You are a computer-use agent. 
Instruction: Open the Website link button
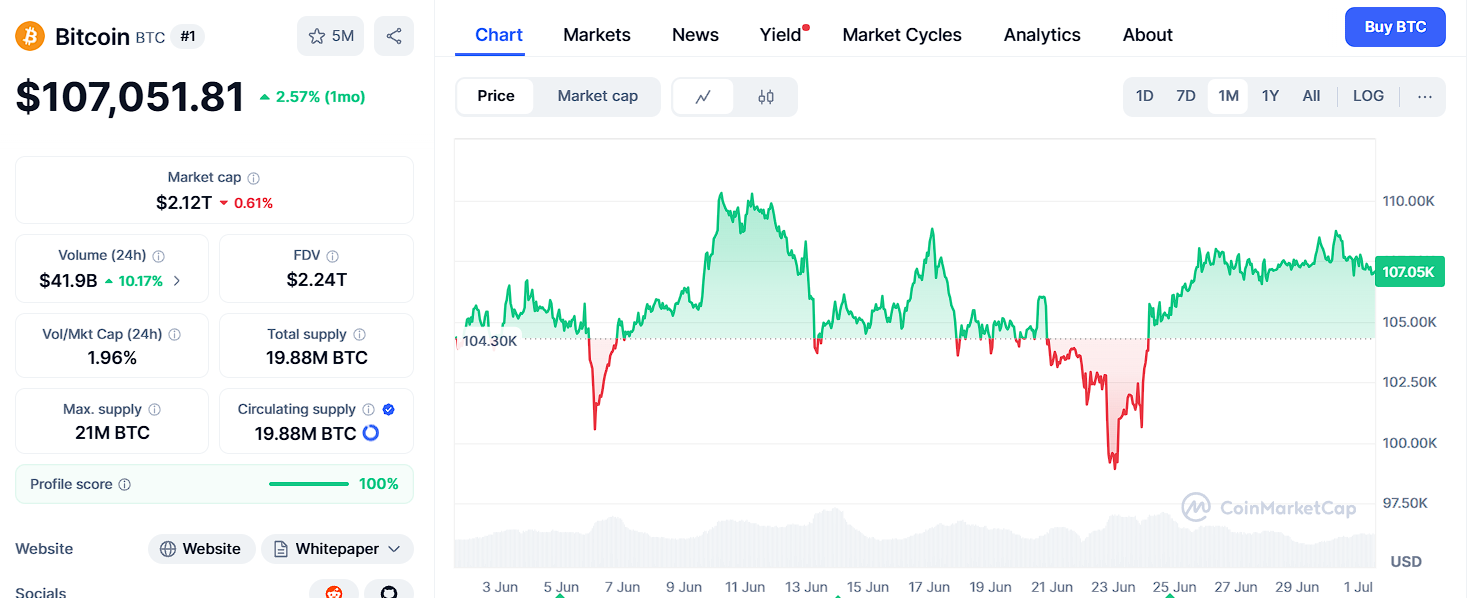[202, 549]
